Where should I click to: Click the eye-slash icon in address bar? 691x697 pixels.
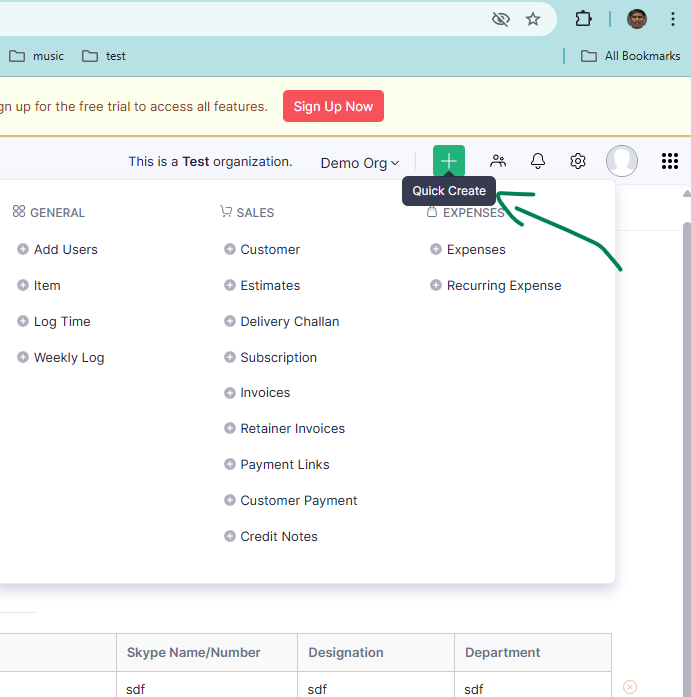[x=501, y=19]
